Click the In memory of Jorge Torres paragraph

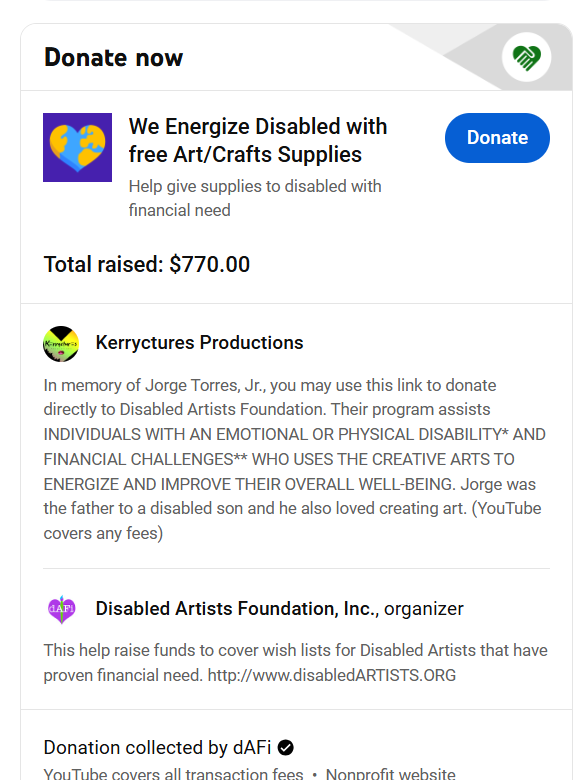click(294, 459)
